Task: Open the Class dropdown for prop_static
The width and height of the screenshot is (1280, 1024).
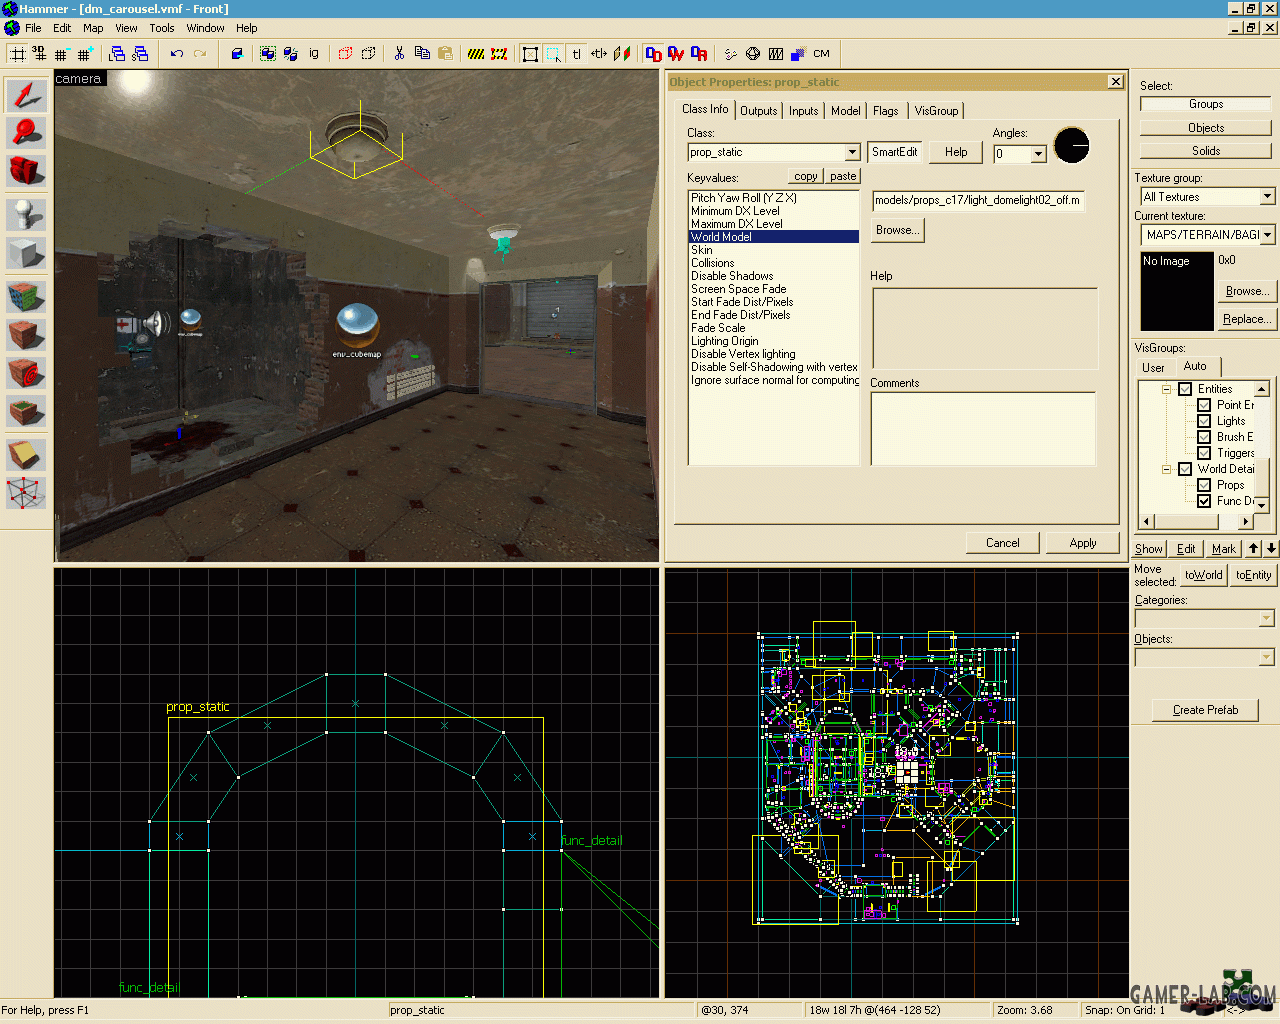Action: [x=852, y=152]
